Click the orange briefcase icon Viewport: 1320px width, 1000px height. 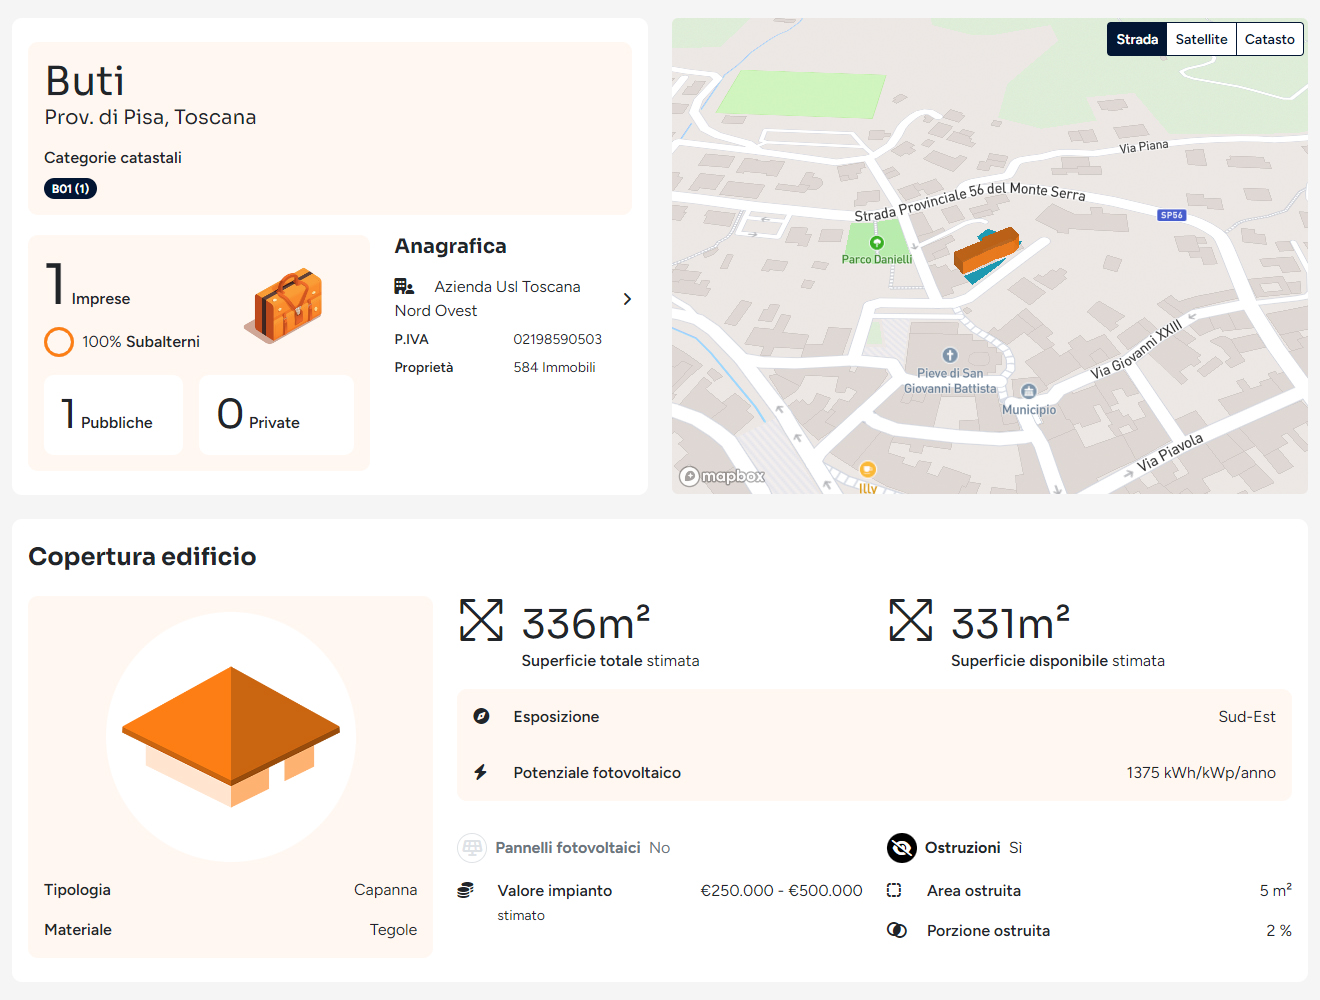coord(287,305)
